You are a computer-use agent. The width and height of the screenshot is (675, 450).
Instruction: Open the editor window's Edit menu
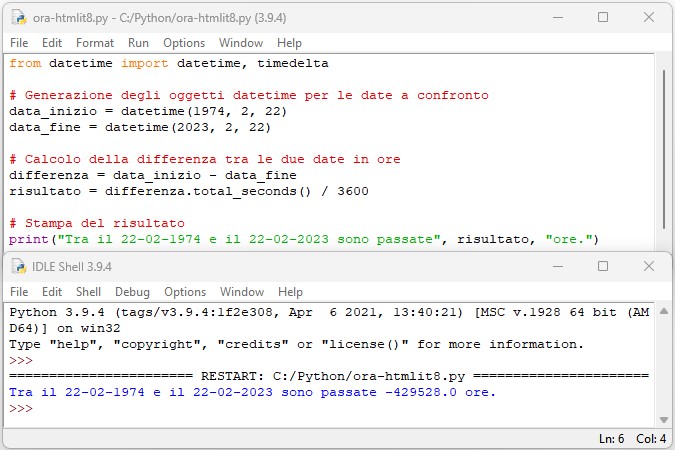coord(52,43)
